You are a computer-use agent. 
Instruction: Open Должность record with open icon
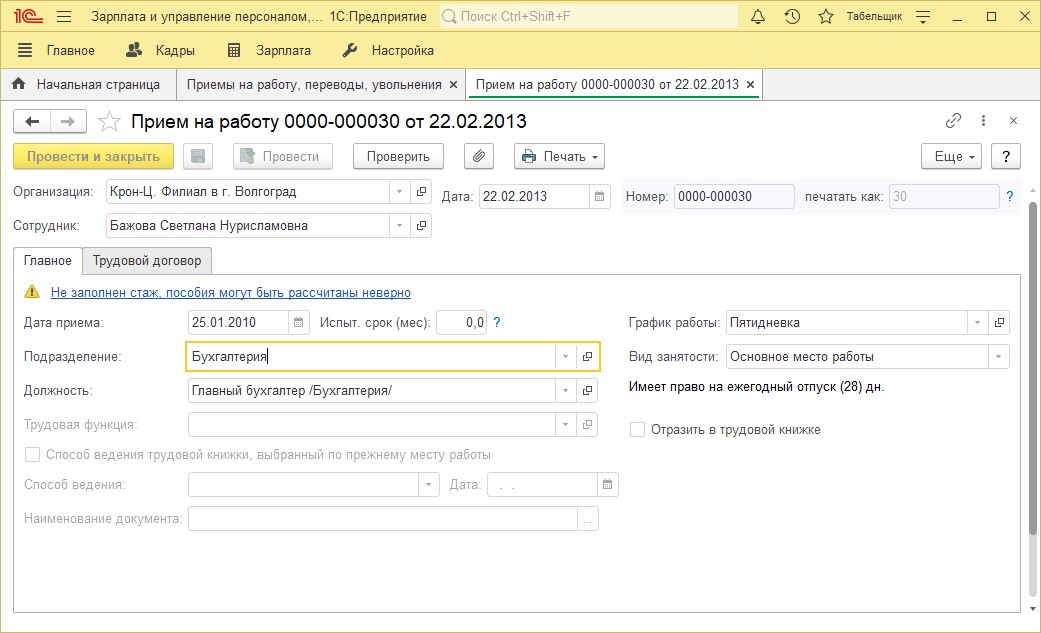(587, 391)
